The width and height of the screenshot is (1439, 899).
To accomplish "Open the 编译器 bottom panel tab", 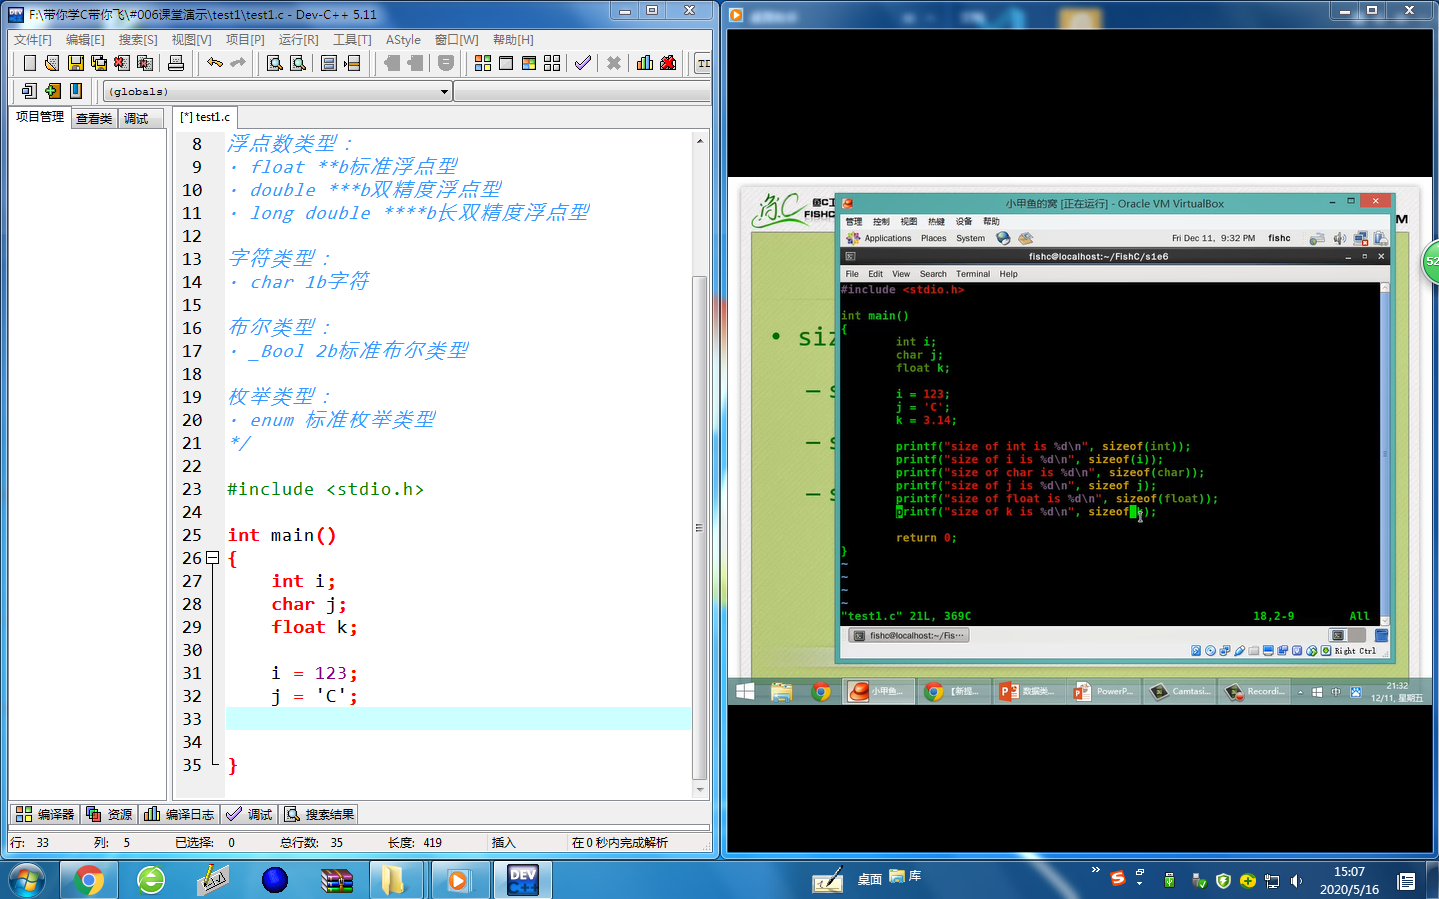I will click(45, 814).
